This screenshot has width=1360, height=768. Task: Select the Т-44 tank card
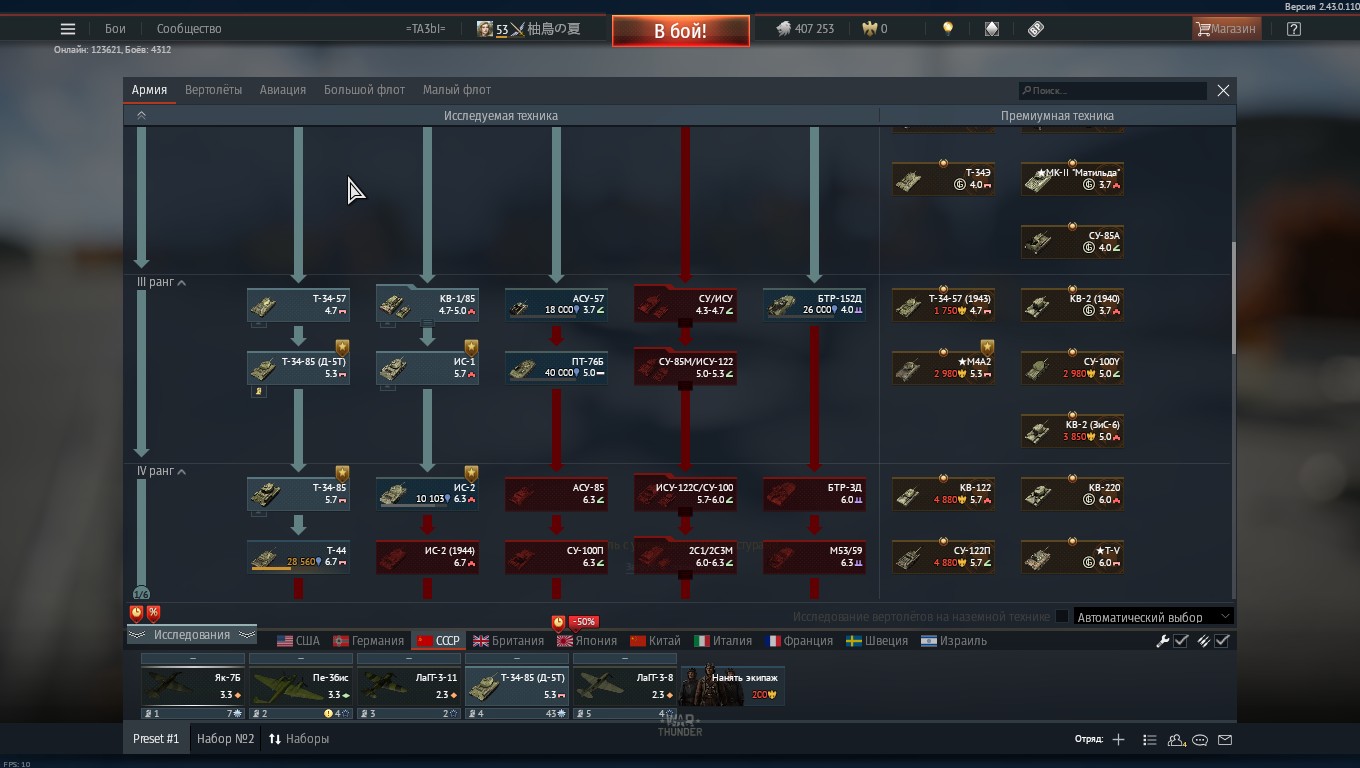(x=298, y=557)
